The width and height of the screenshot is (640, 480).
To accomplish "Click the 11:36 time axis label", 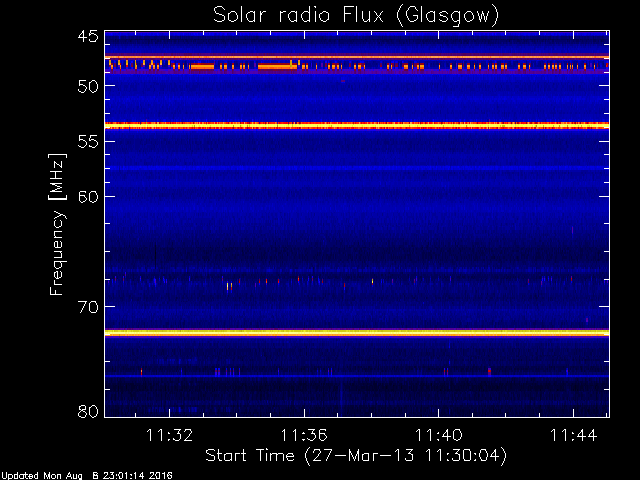I will coord(304,436).
